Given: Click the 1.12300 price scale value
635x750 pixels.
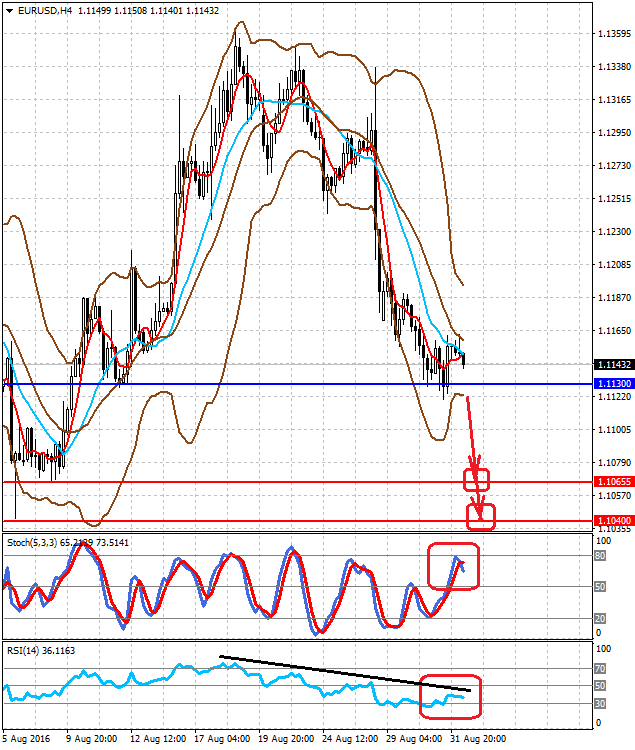Looking at the screenshot, I should point(614,232).
